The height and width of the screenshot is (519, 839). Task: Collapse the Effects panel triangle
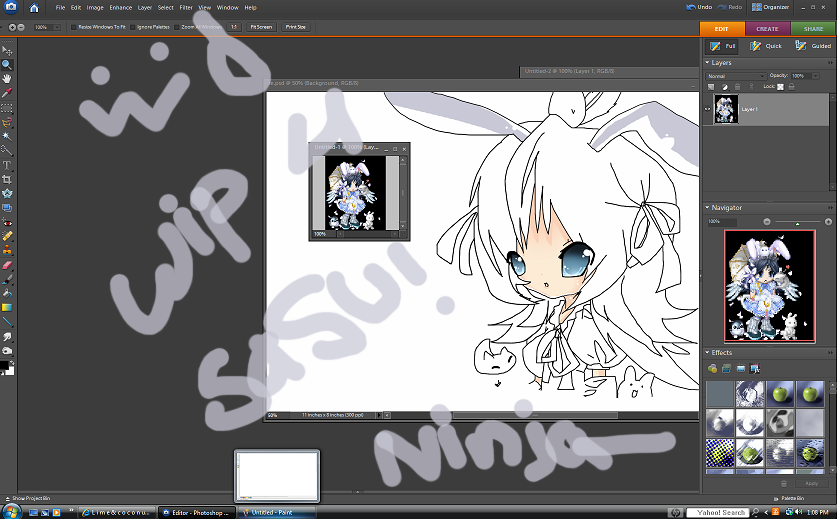(x=707, y=353)
